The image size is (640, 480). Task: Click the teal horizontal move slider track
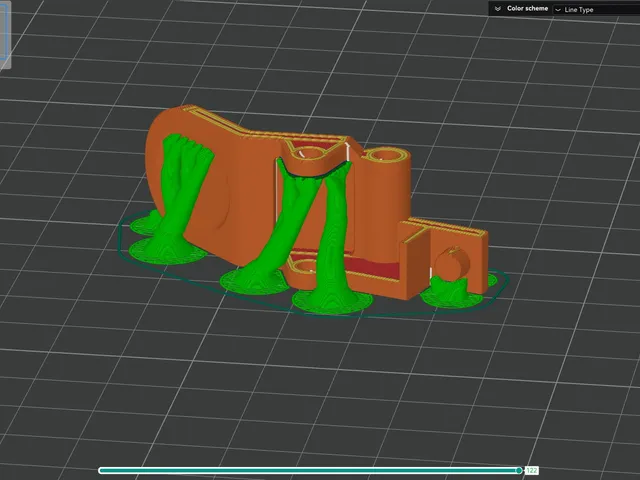click(308, 471)
